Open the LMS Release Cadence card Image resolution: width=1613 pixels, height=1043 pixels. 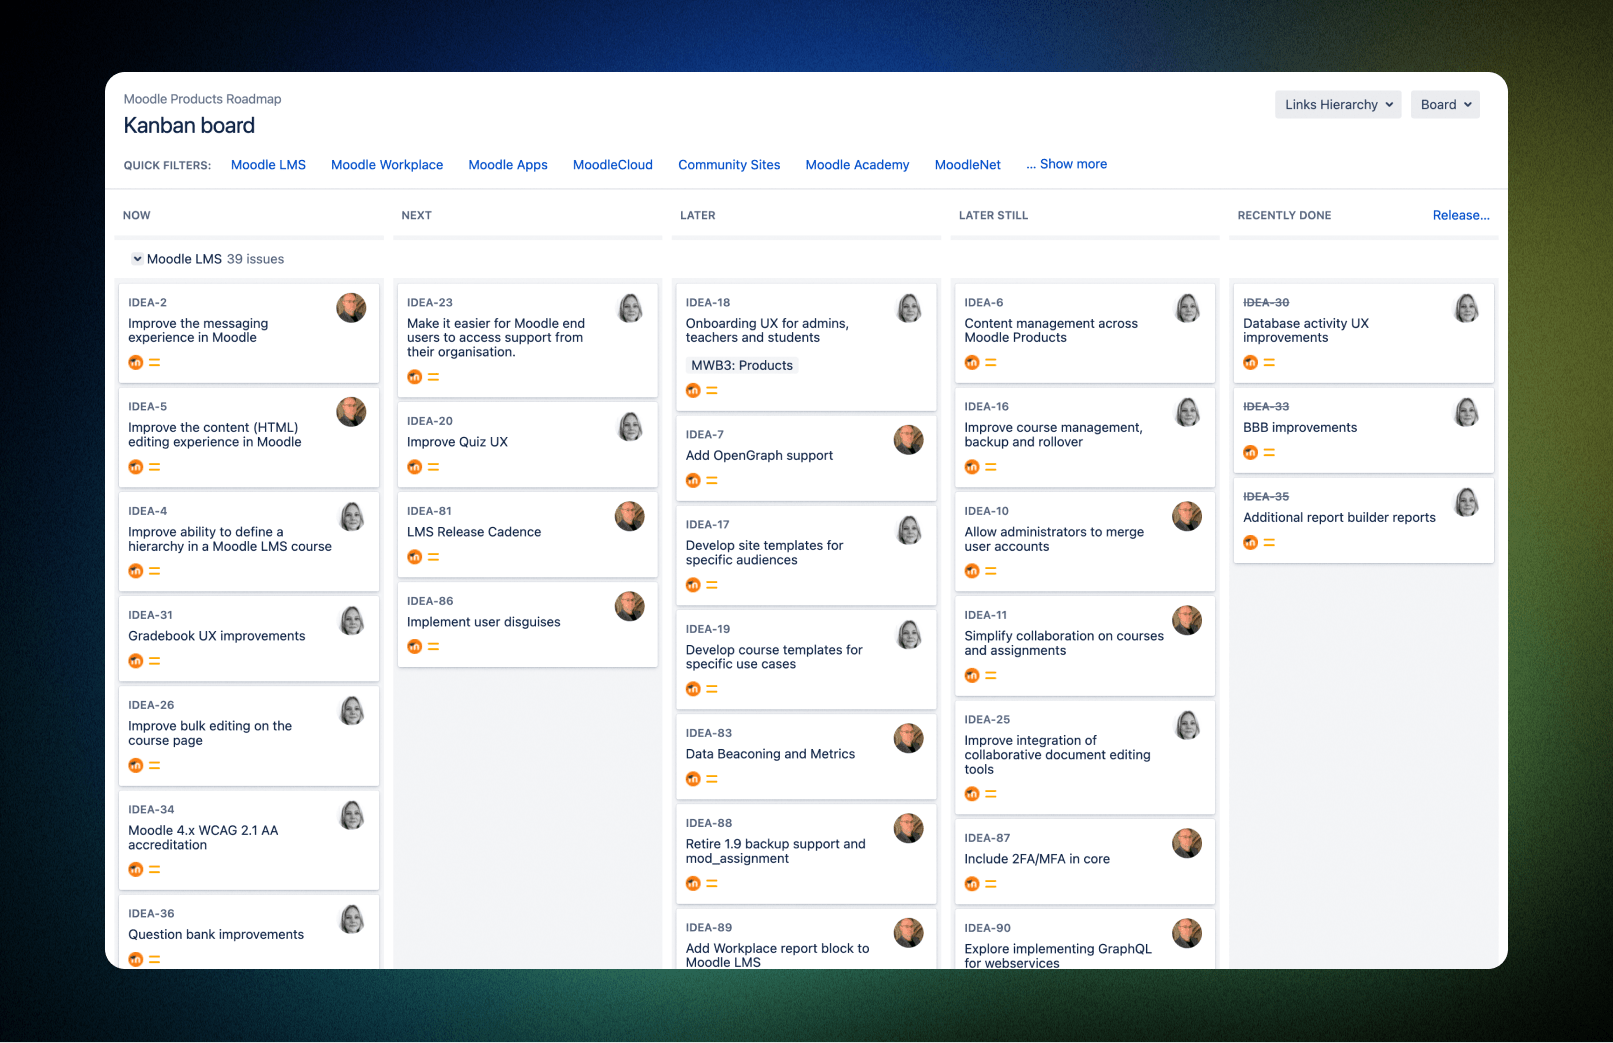click(x=527, y=535)
